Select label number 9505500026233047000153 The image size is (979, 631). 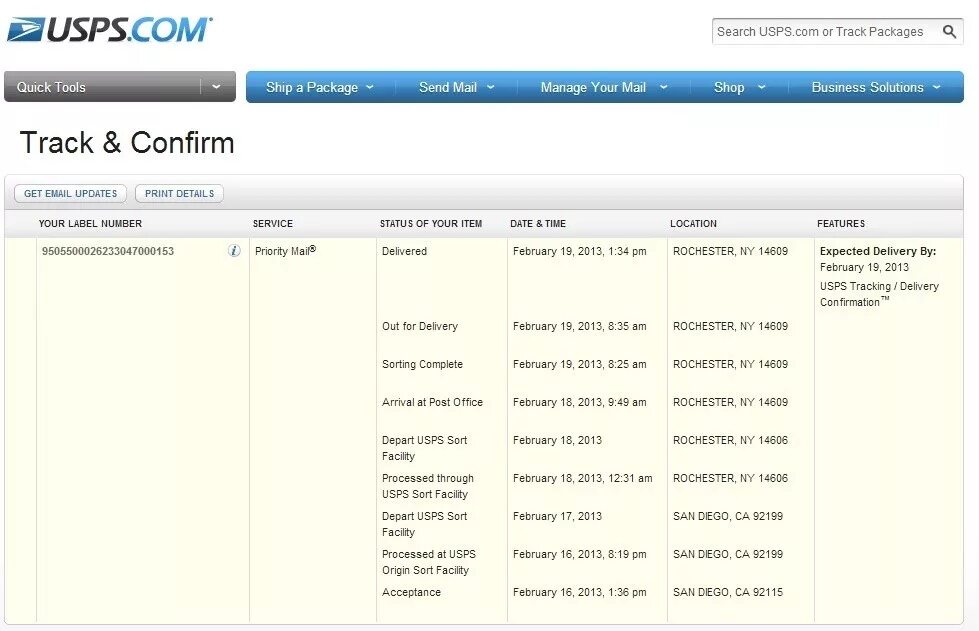click(x=108, y=252)
